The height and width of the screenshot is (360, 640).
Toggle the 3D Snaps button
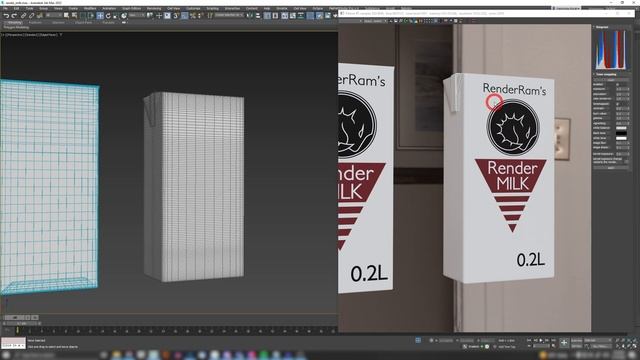pyautogui.click(x=176, y=16)
